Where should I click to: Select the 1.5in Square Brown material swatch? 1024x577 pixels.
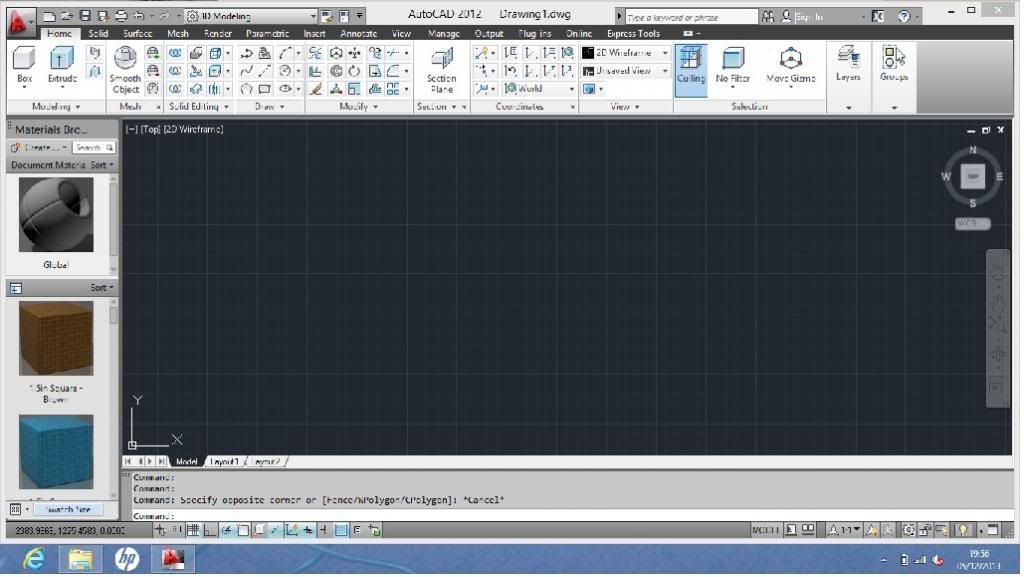coord(56,338)
